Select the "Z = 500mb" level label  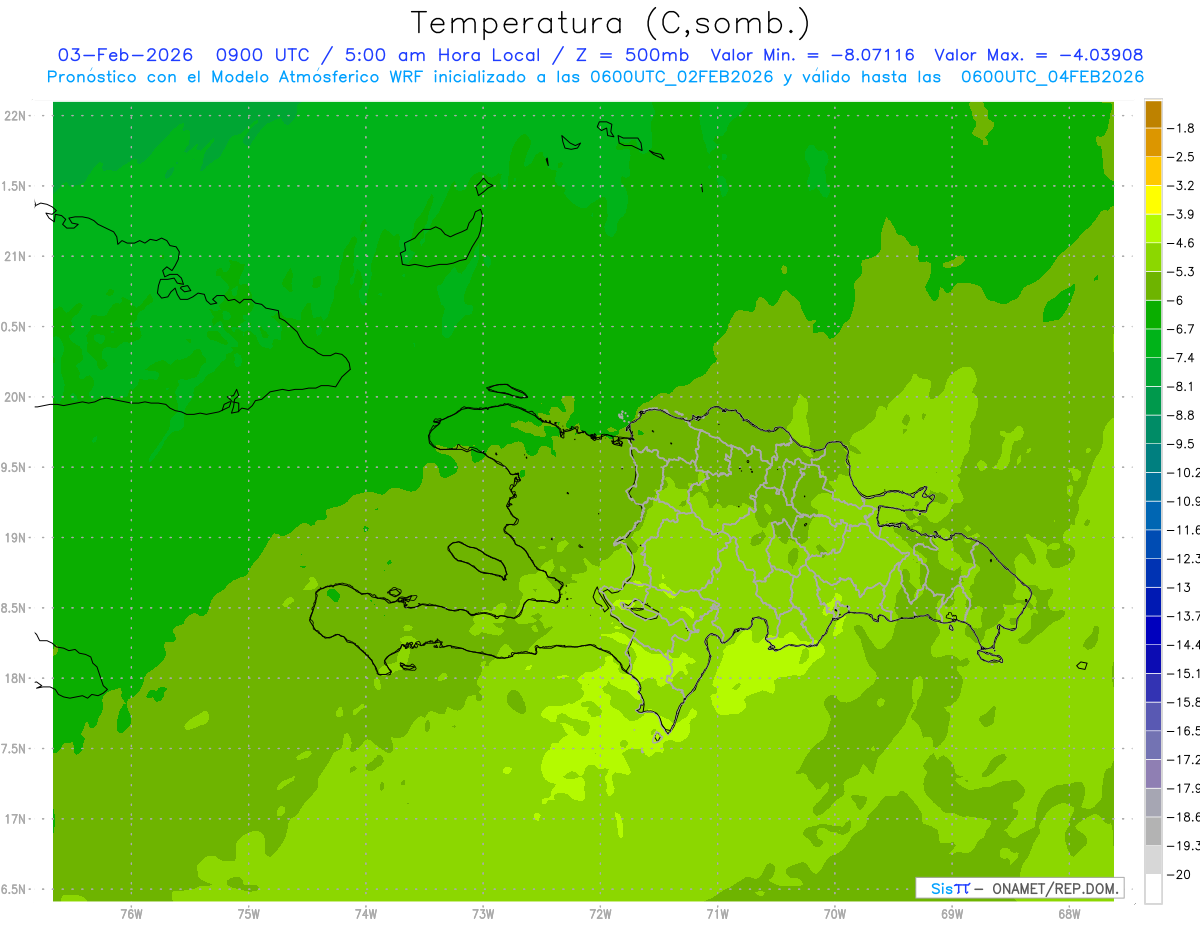point(630,55)
